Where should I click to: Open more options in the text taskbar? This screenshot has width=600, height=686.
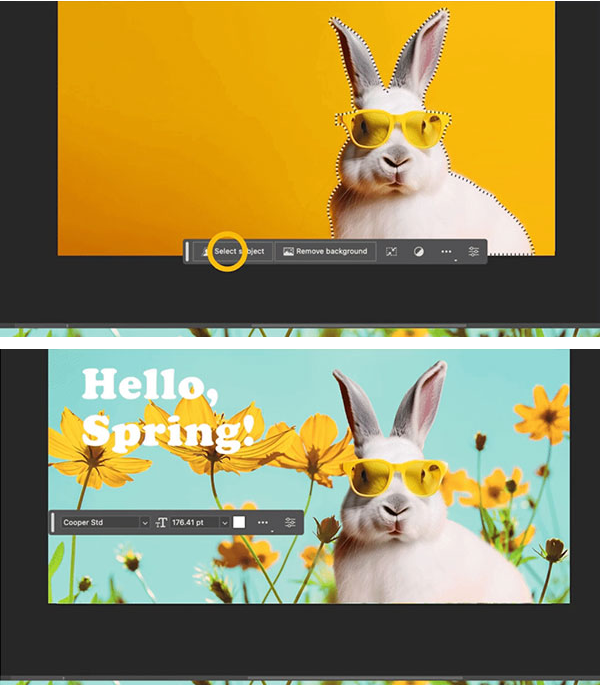pos(263,522)
